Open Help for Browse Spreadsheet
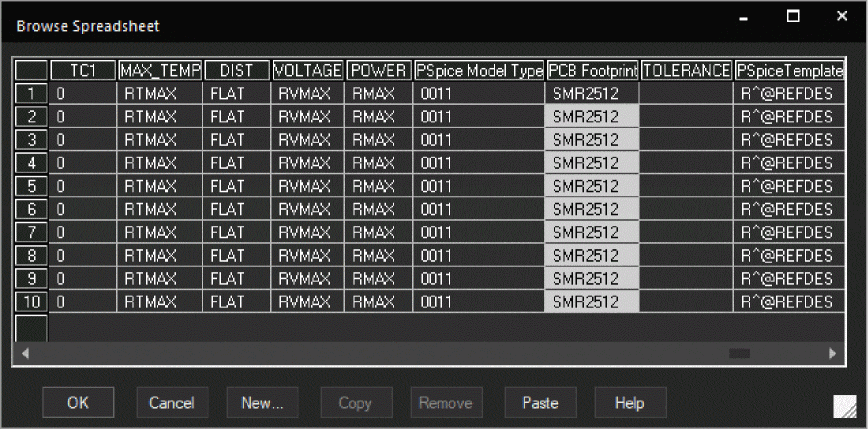 click(x=630, y=402)
